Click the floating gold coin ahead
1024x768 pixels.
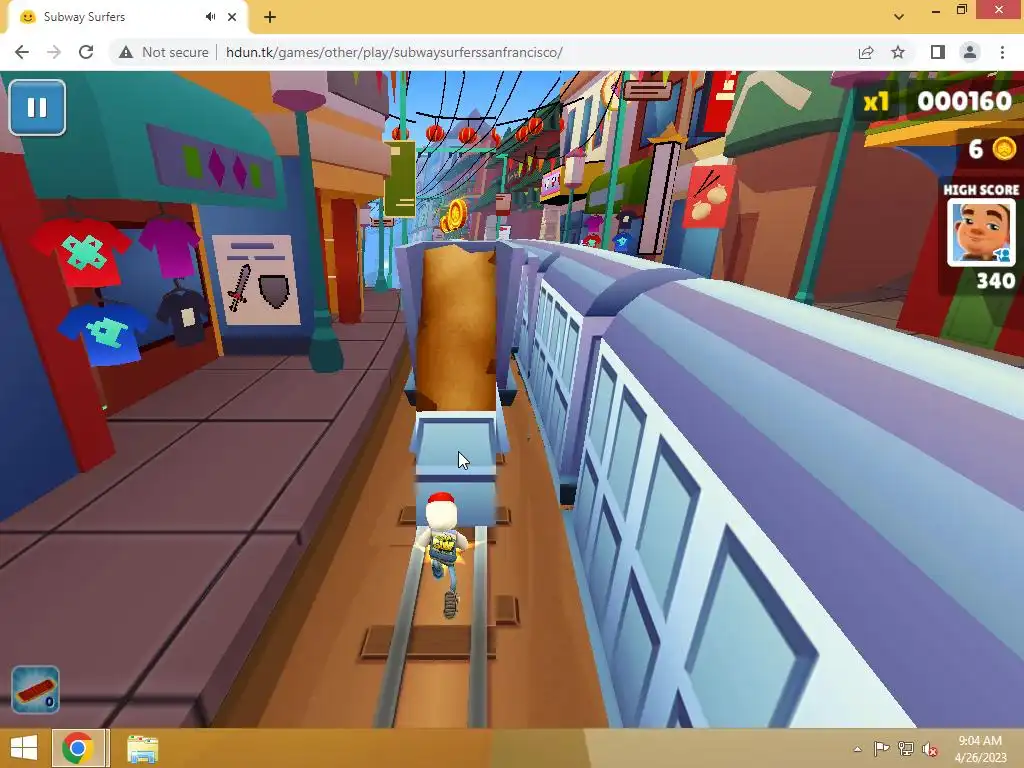456,214
